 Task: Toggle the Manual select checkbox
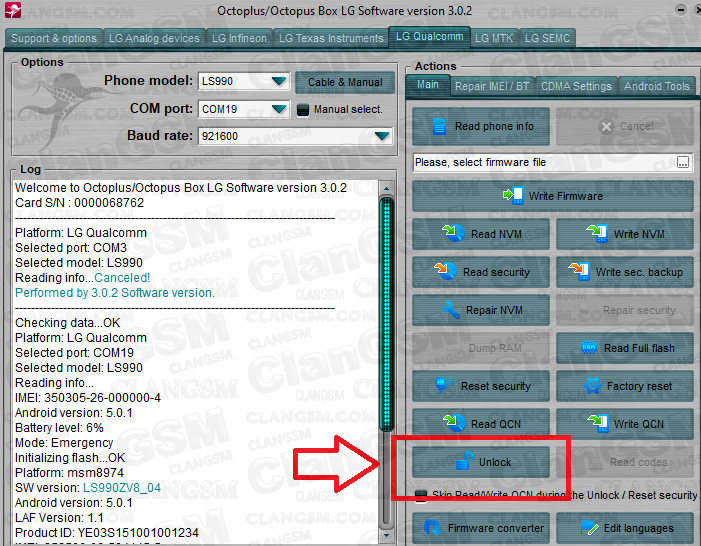303,110
